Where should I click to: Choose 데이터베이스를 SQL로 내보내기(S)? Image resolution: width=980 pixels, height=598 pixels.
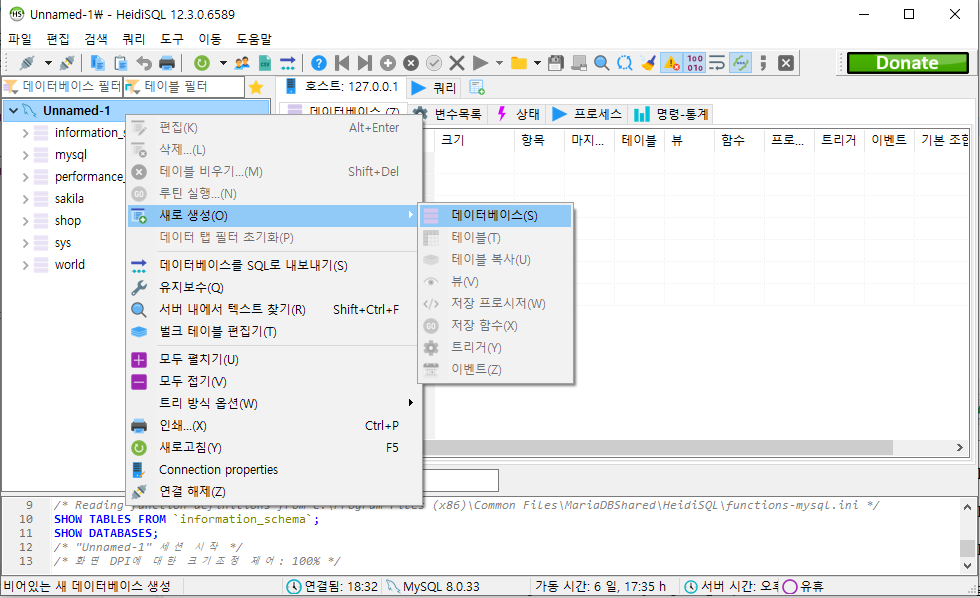[273, 266]
